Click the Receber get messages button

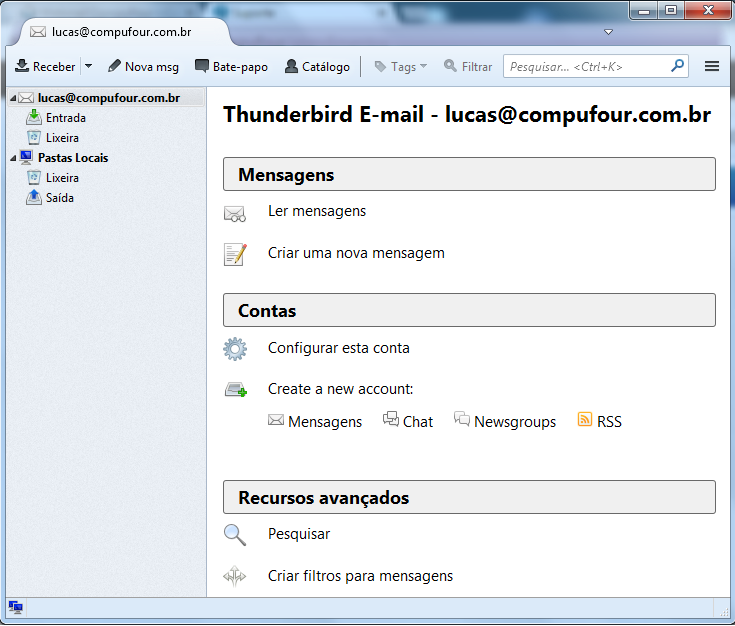pyautogui.click(x=45, y=67)
